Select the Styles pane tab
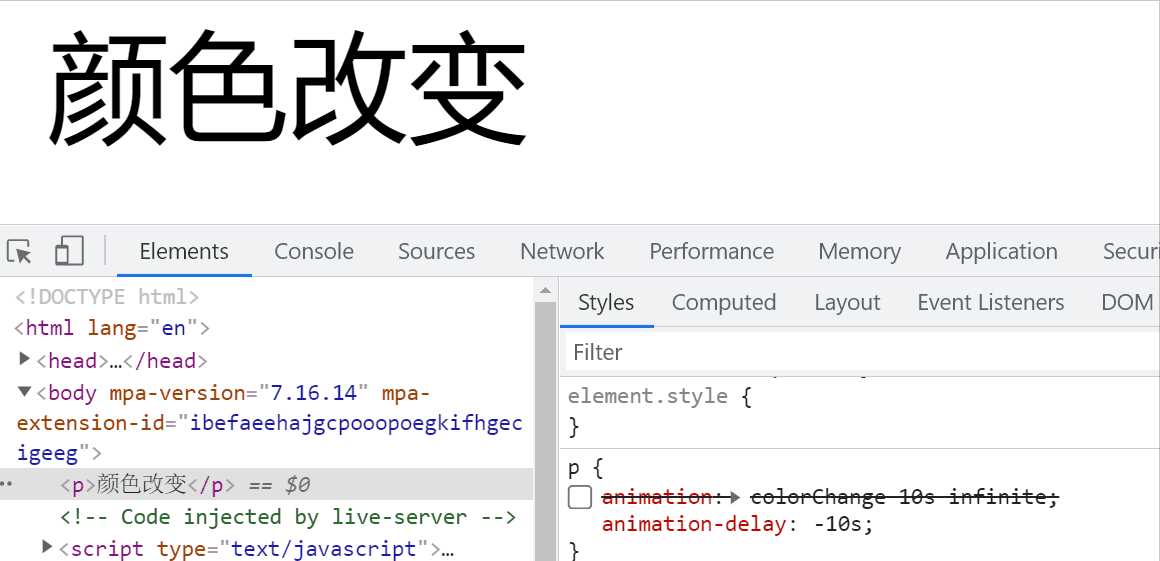The image size is (1160, 561). 606,303
